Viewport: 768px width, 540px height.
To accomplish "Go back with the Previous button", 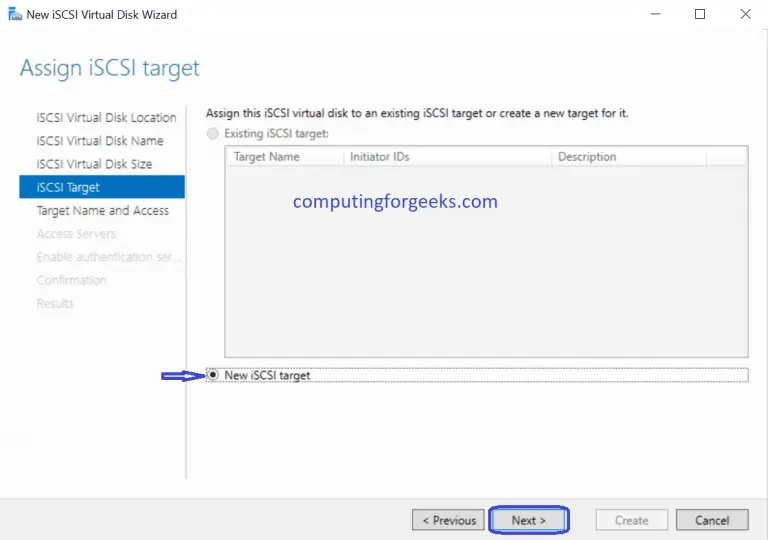I will [x=448, y=520].
